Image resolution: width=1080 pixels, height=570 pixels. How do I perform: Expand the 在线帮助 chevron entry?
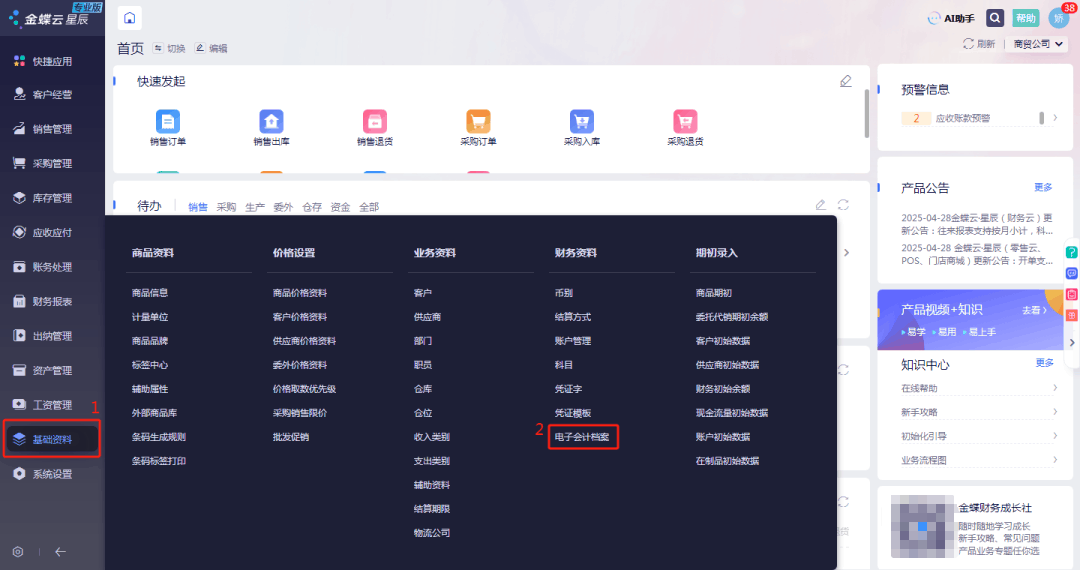(x=1054, y=388)
